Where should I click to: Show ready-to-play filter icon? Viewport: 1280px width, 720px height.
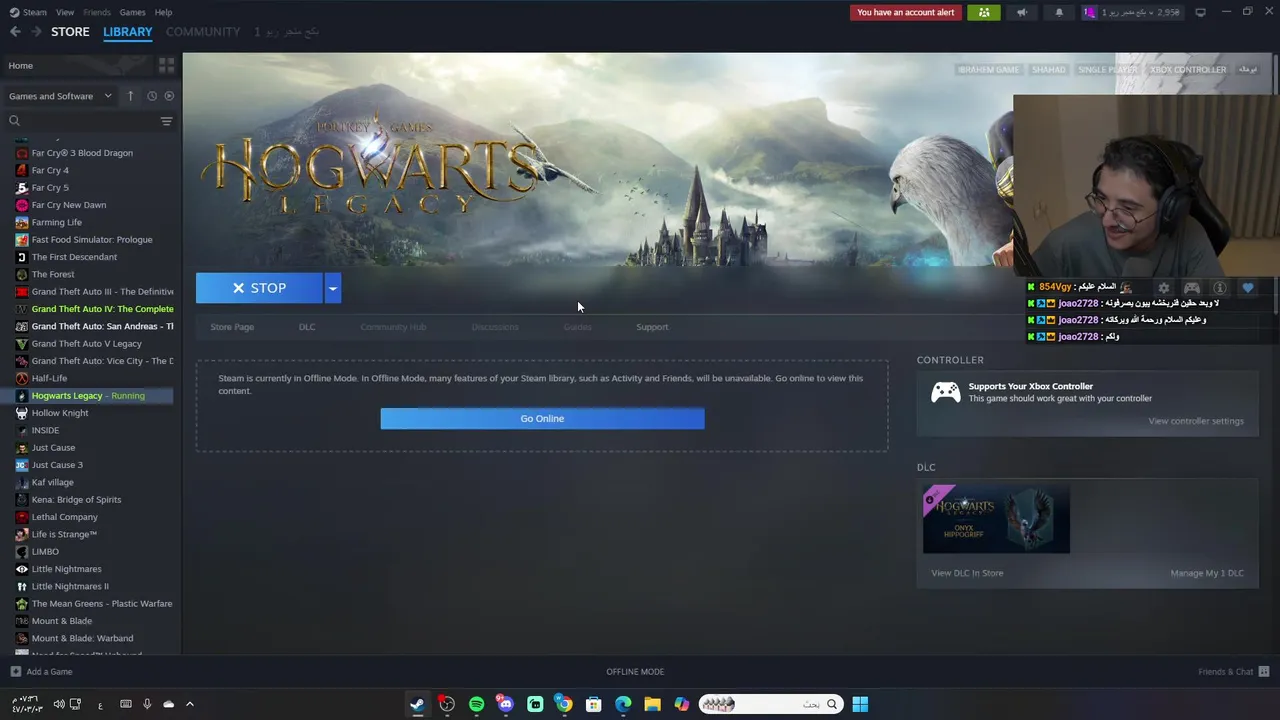tap(169, 96)
